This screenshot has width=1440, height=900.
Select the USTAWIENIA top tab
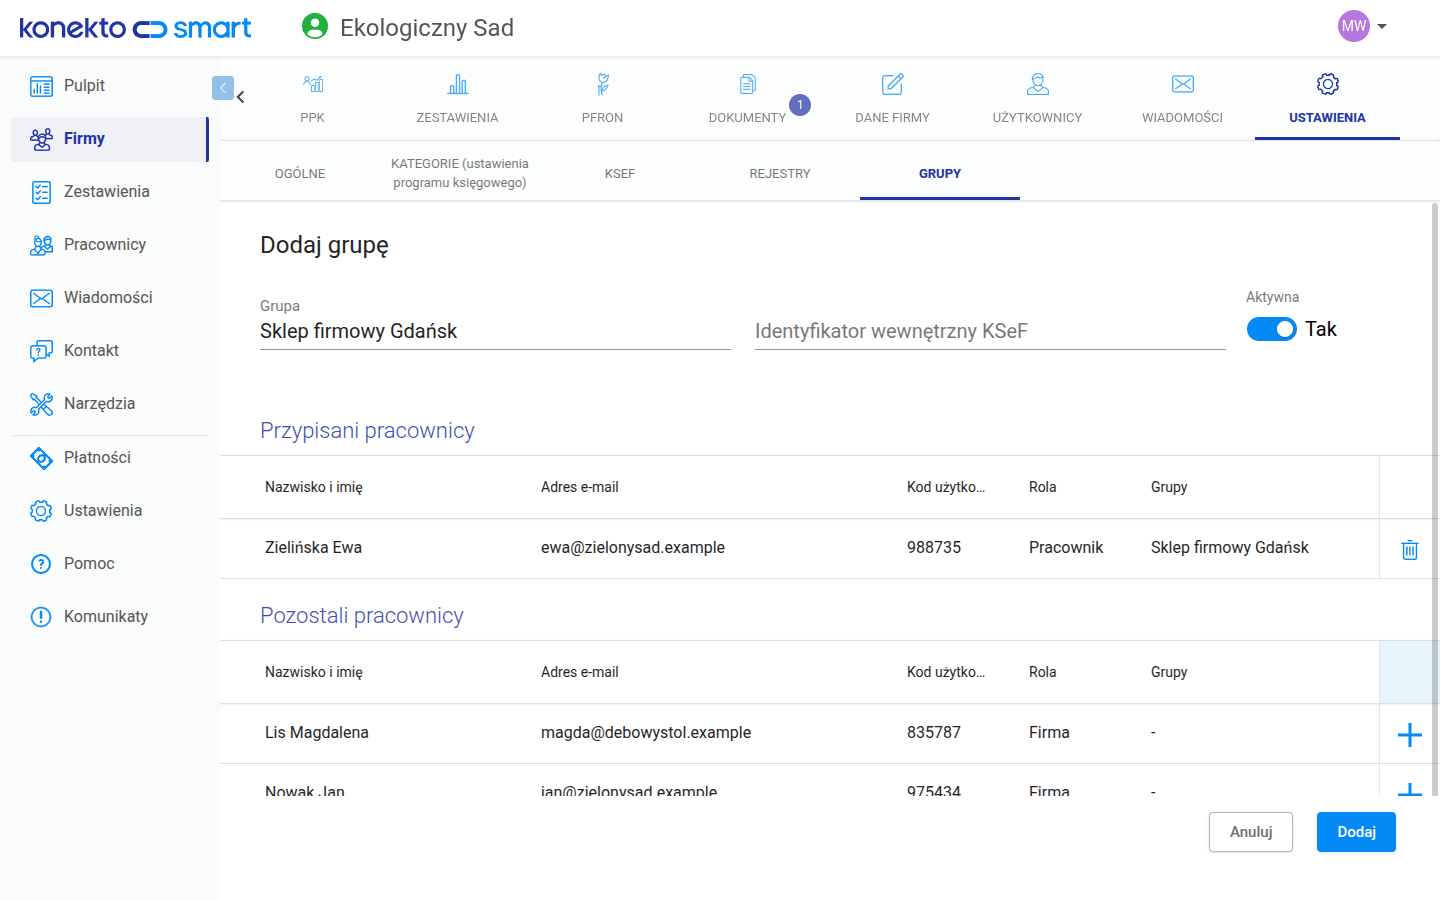pos(1327,99)
